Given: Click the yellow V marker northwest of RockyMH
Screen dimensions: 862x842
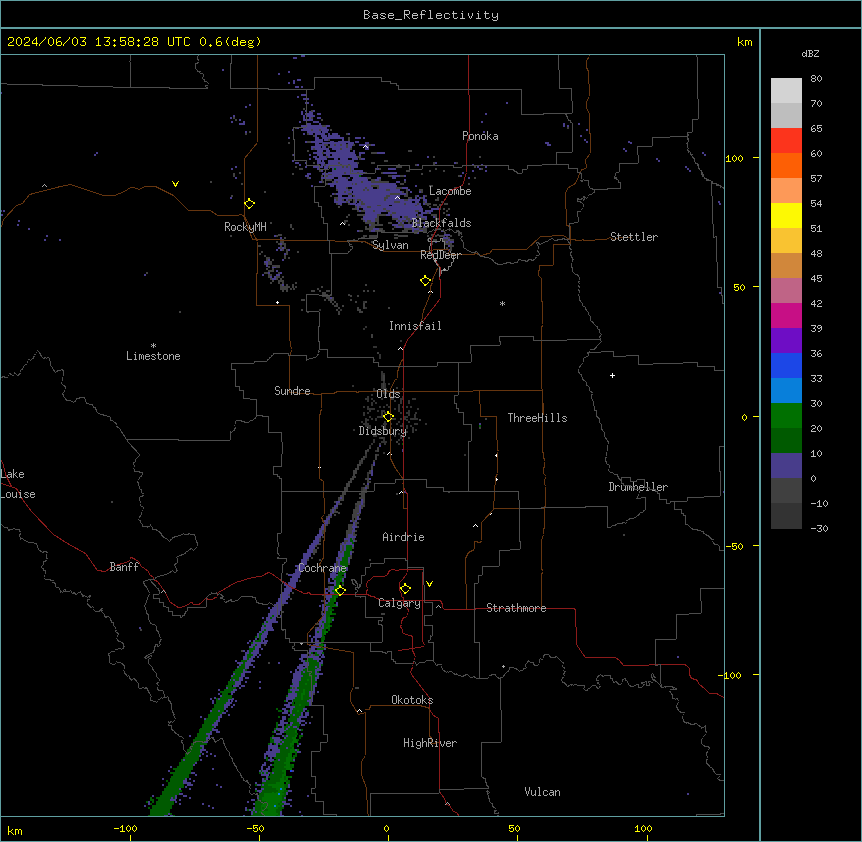Looking at the screenshot, I should (175, 184).
